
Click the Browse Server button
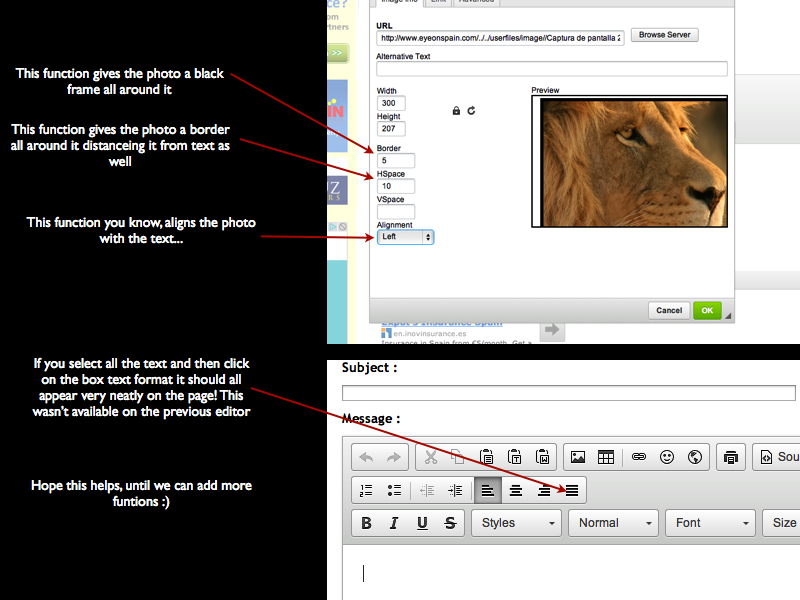[x=664, y=35]
